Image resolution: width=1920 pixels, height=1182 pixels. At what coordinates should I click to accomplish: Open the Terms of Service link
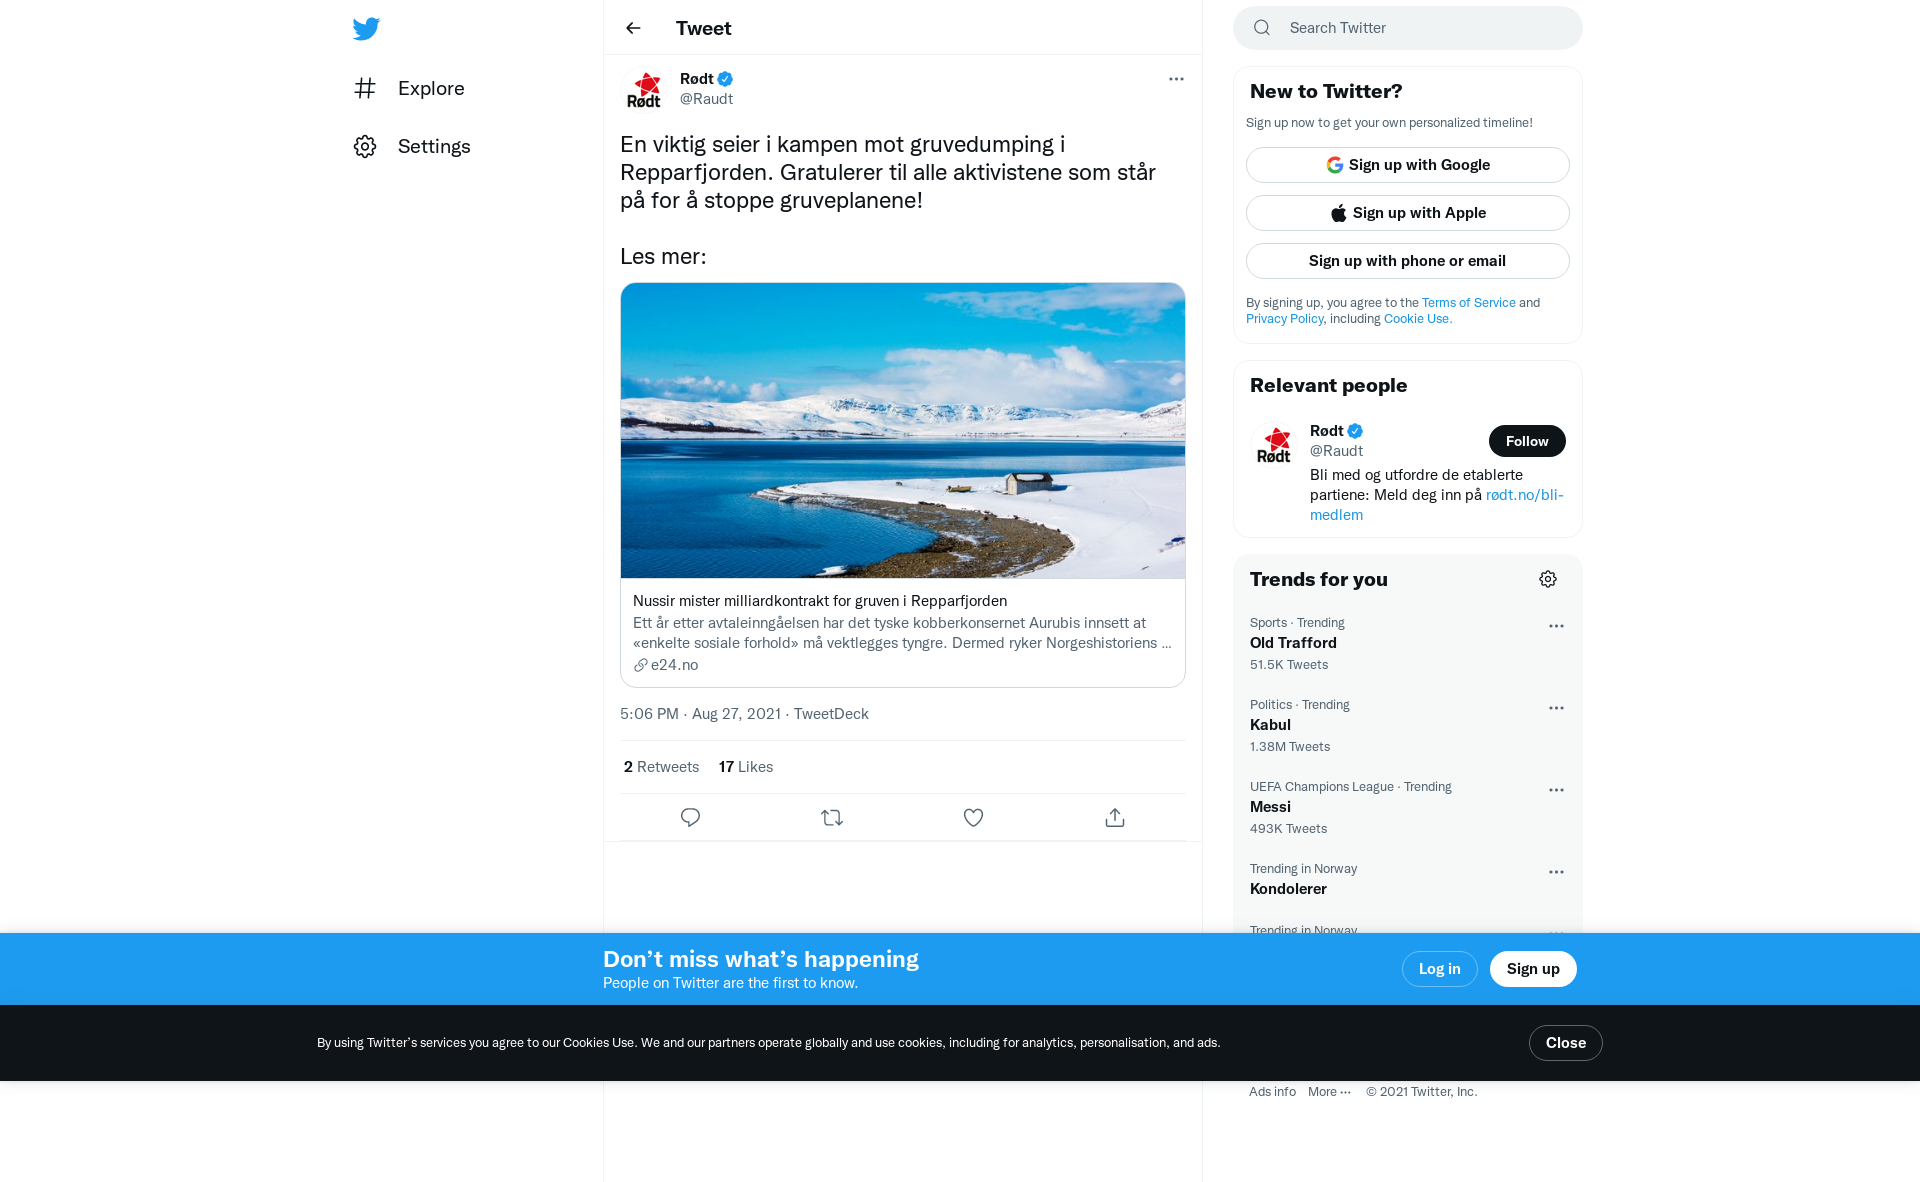[x=1468, y=303]
